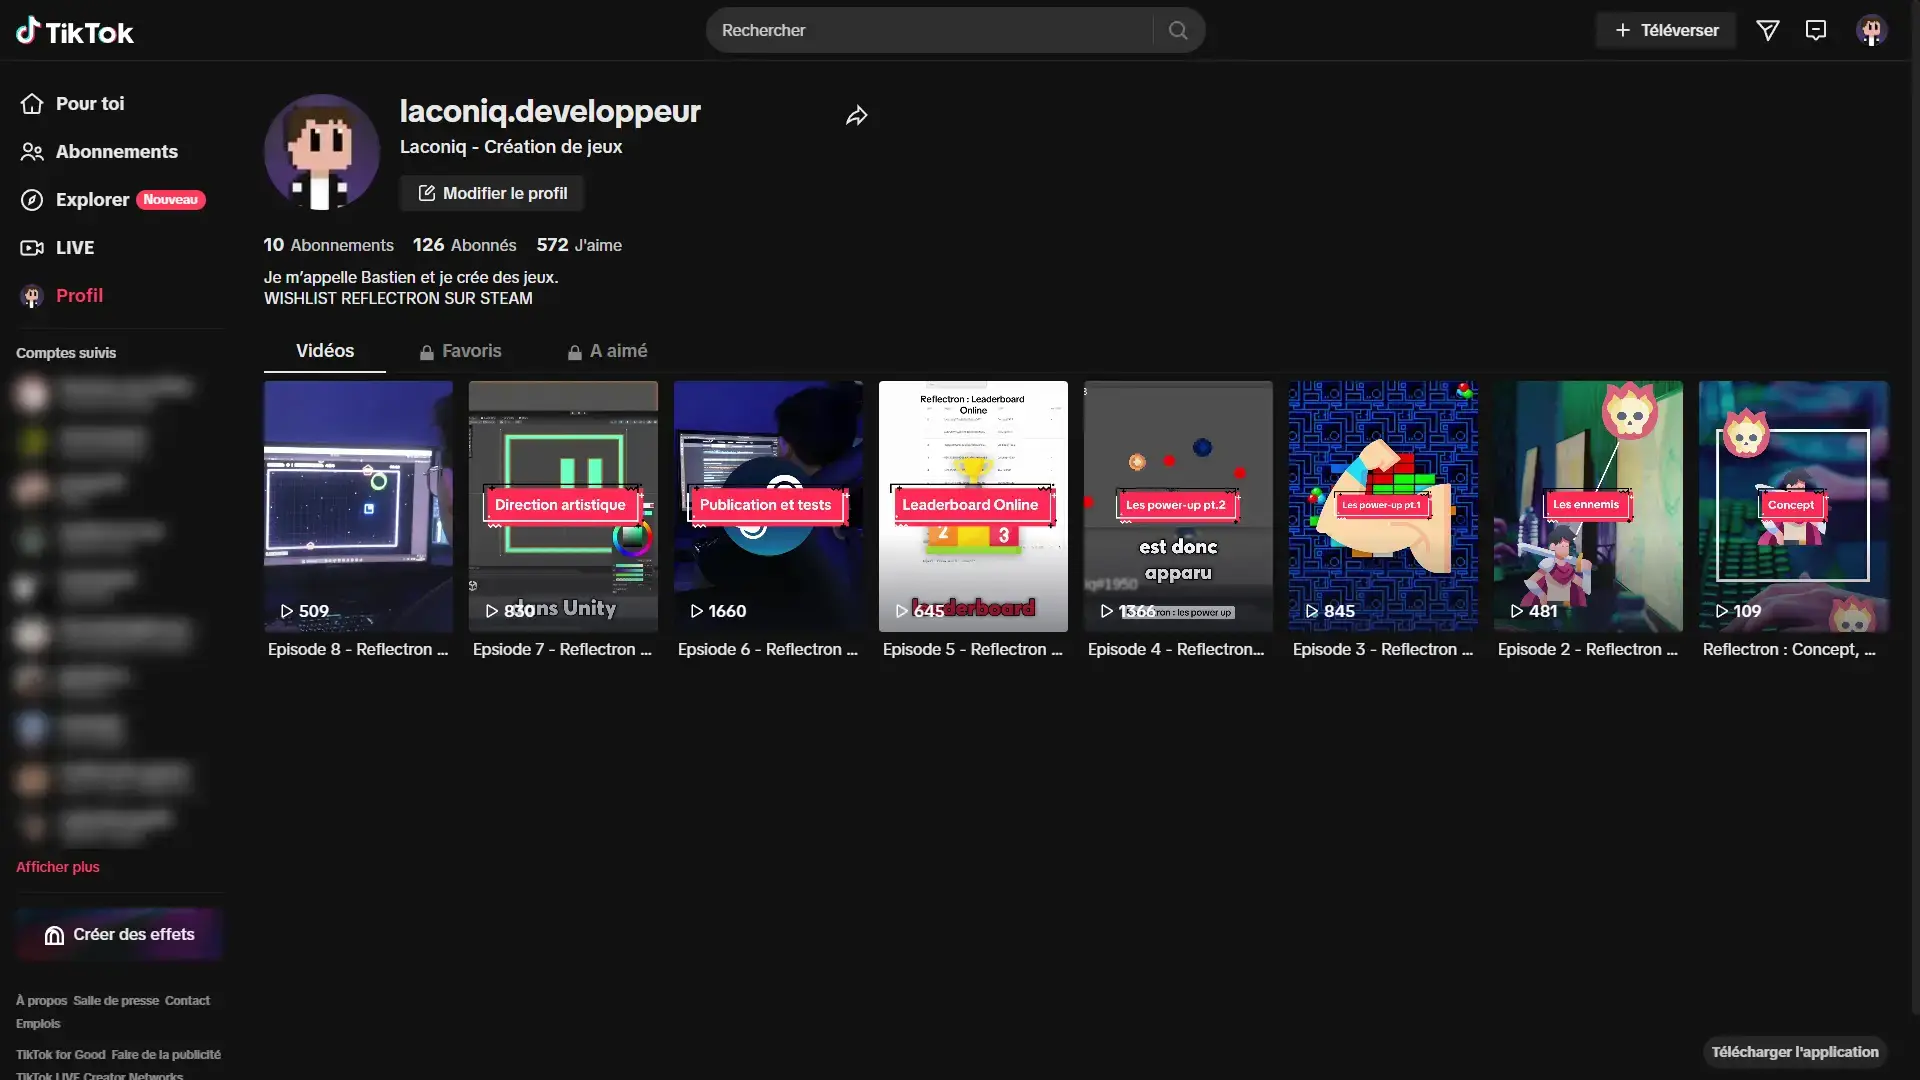Image resolution: width=1920 pixels, height=1080 pixels.
Task: Click 126 Abonnés count
Action: pos(464,245)
